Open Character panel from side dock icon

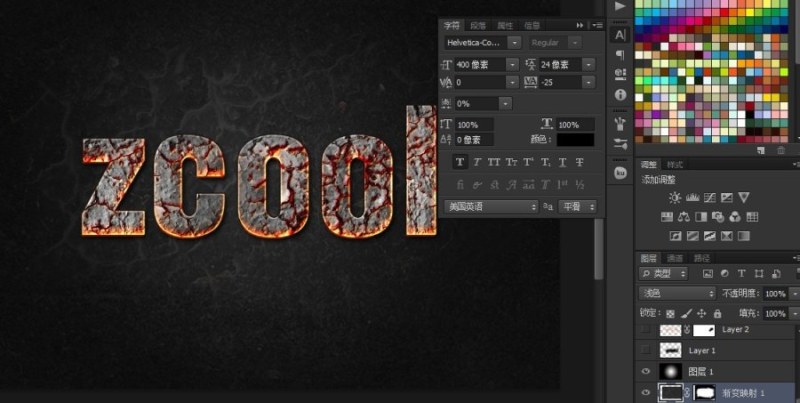click(620, 35)
